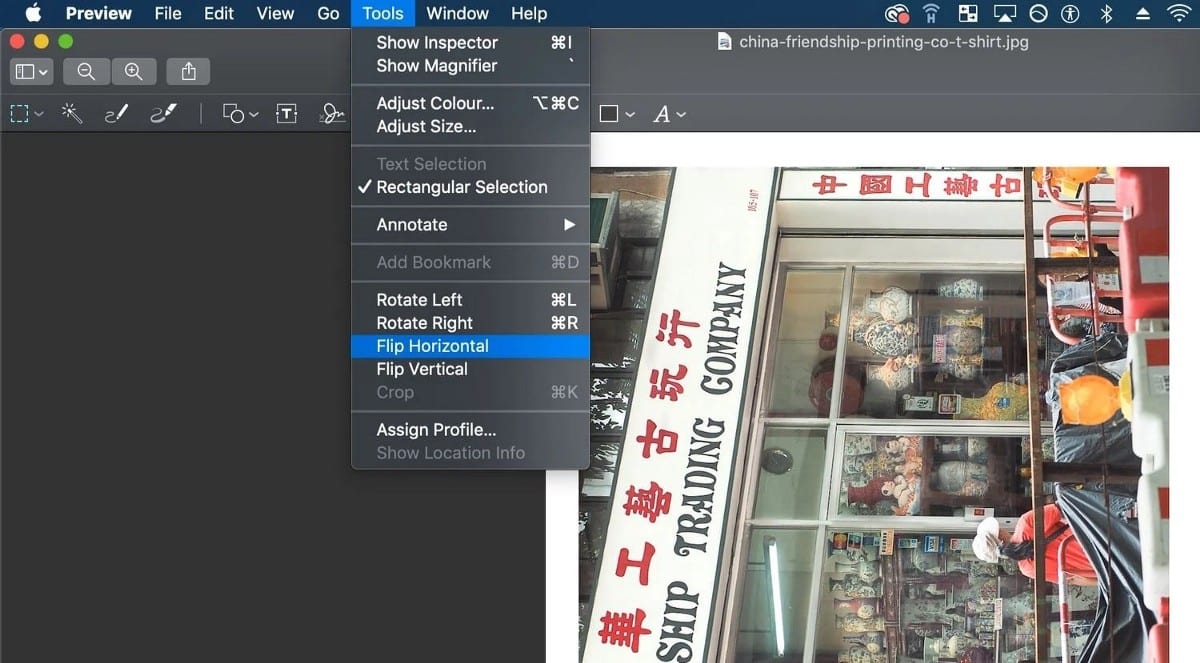Open Creative Cloud menu bar icon

(897, 14)
